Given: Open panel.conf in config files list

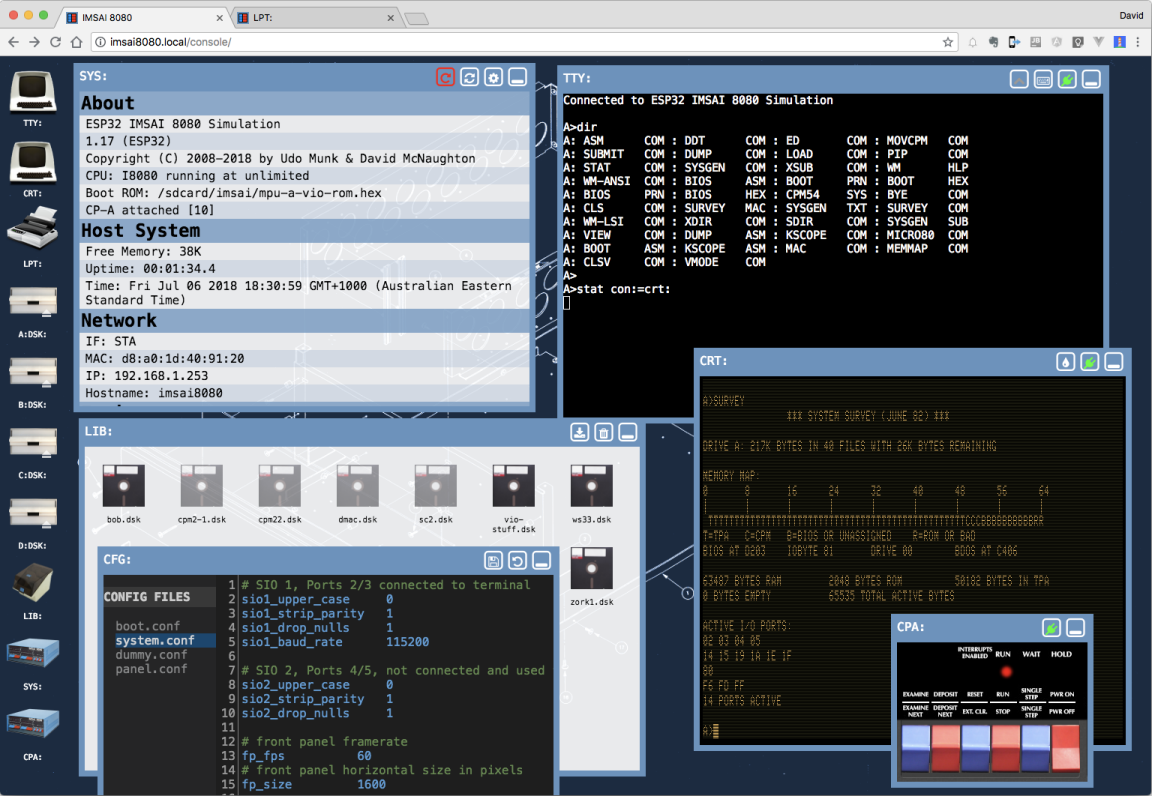Looking at the screenshot, I should click(x=151, y=669).
